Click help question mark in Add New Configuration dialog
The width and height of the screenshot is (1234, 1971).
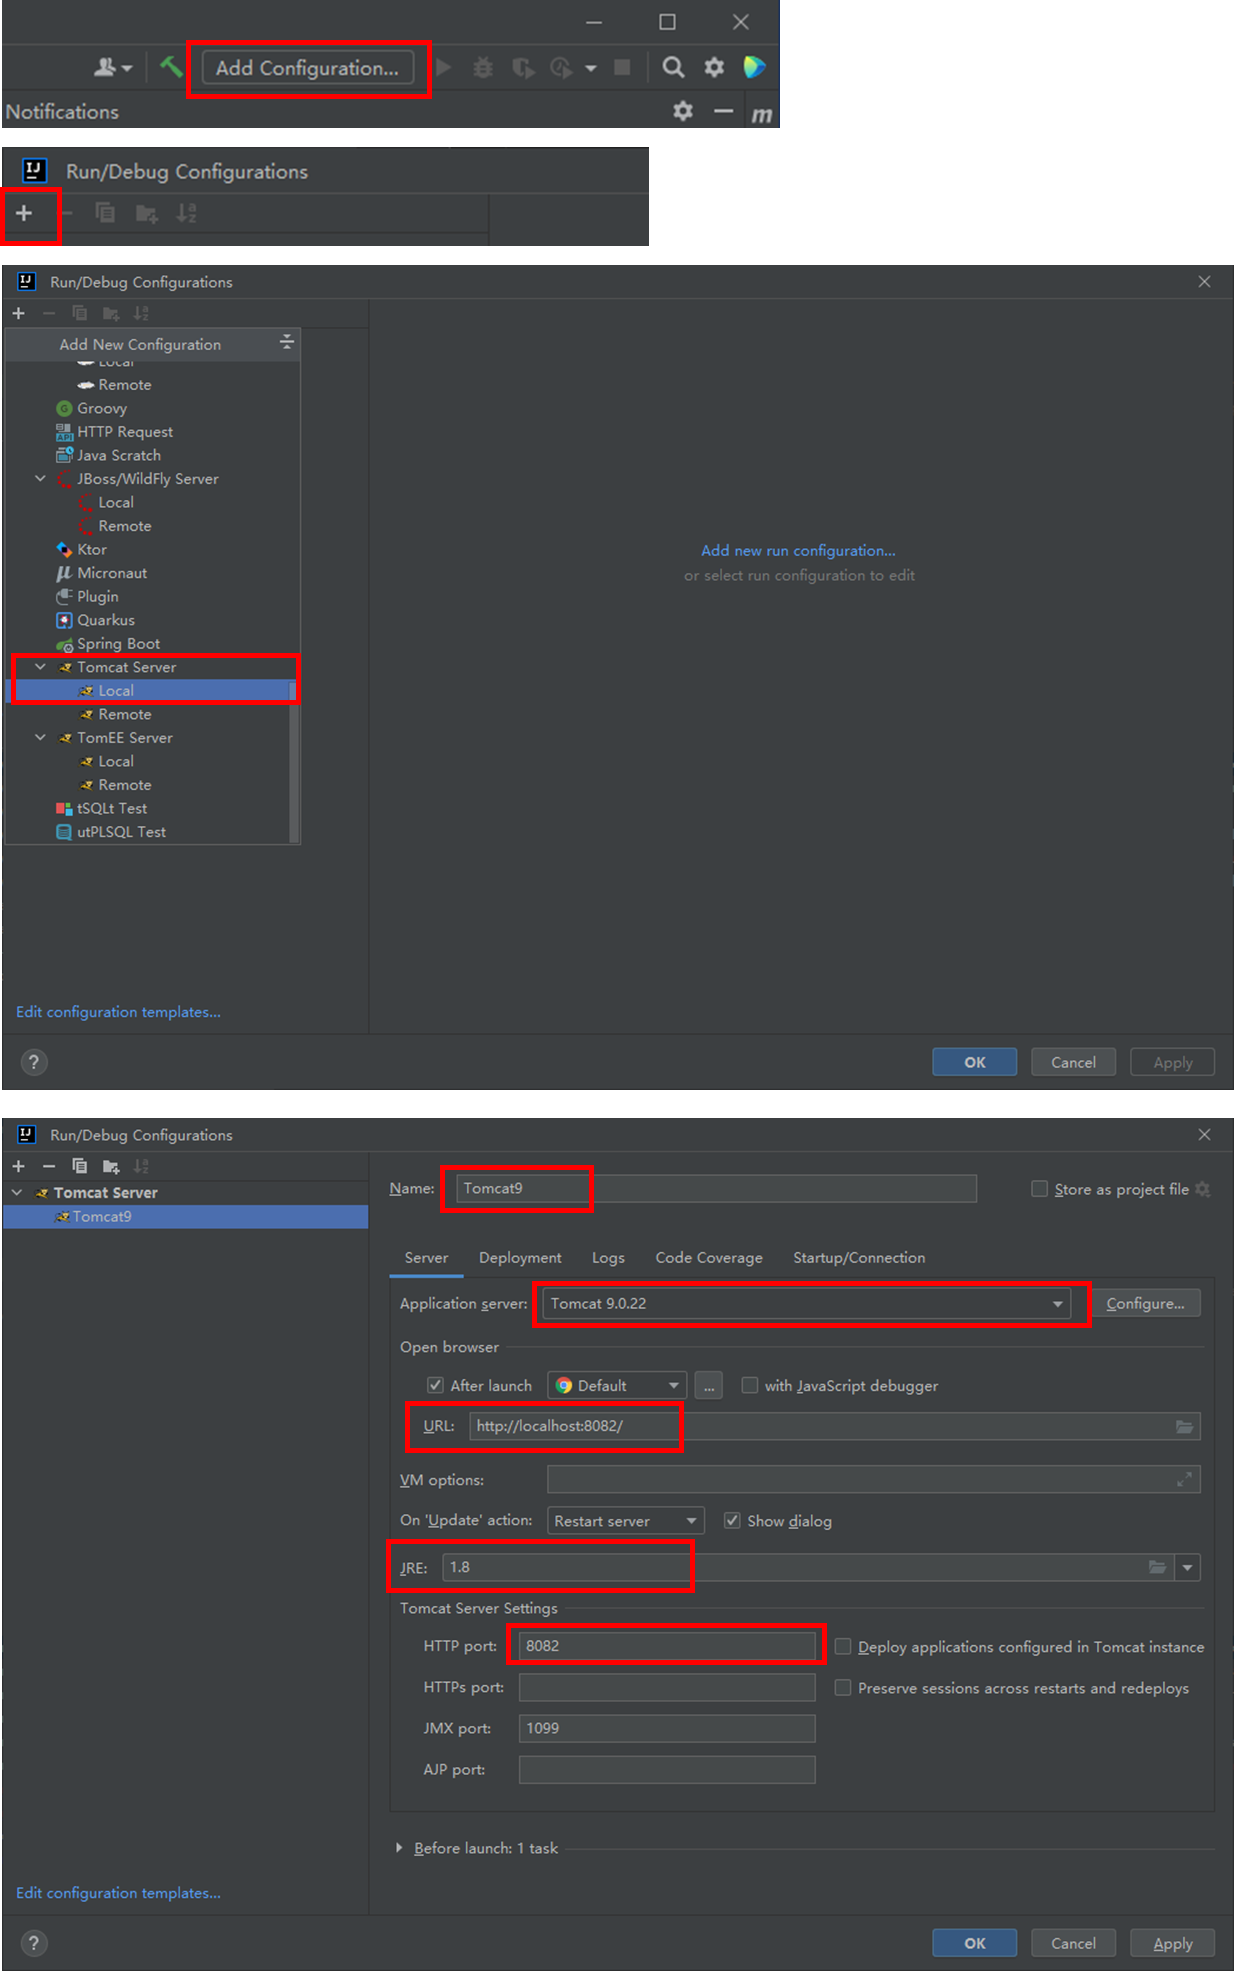click(x=34, y=1062)
